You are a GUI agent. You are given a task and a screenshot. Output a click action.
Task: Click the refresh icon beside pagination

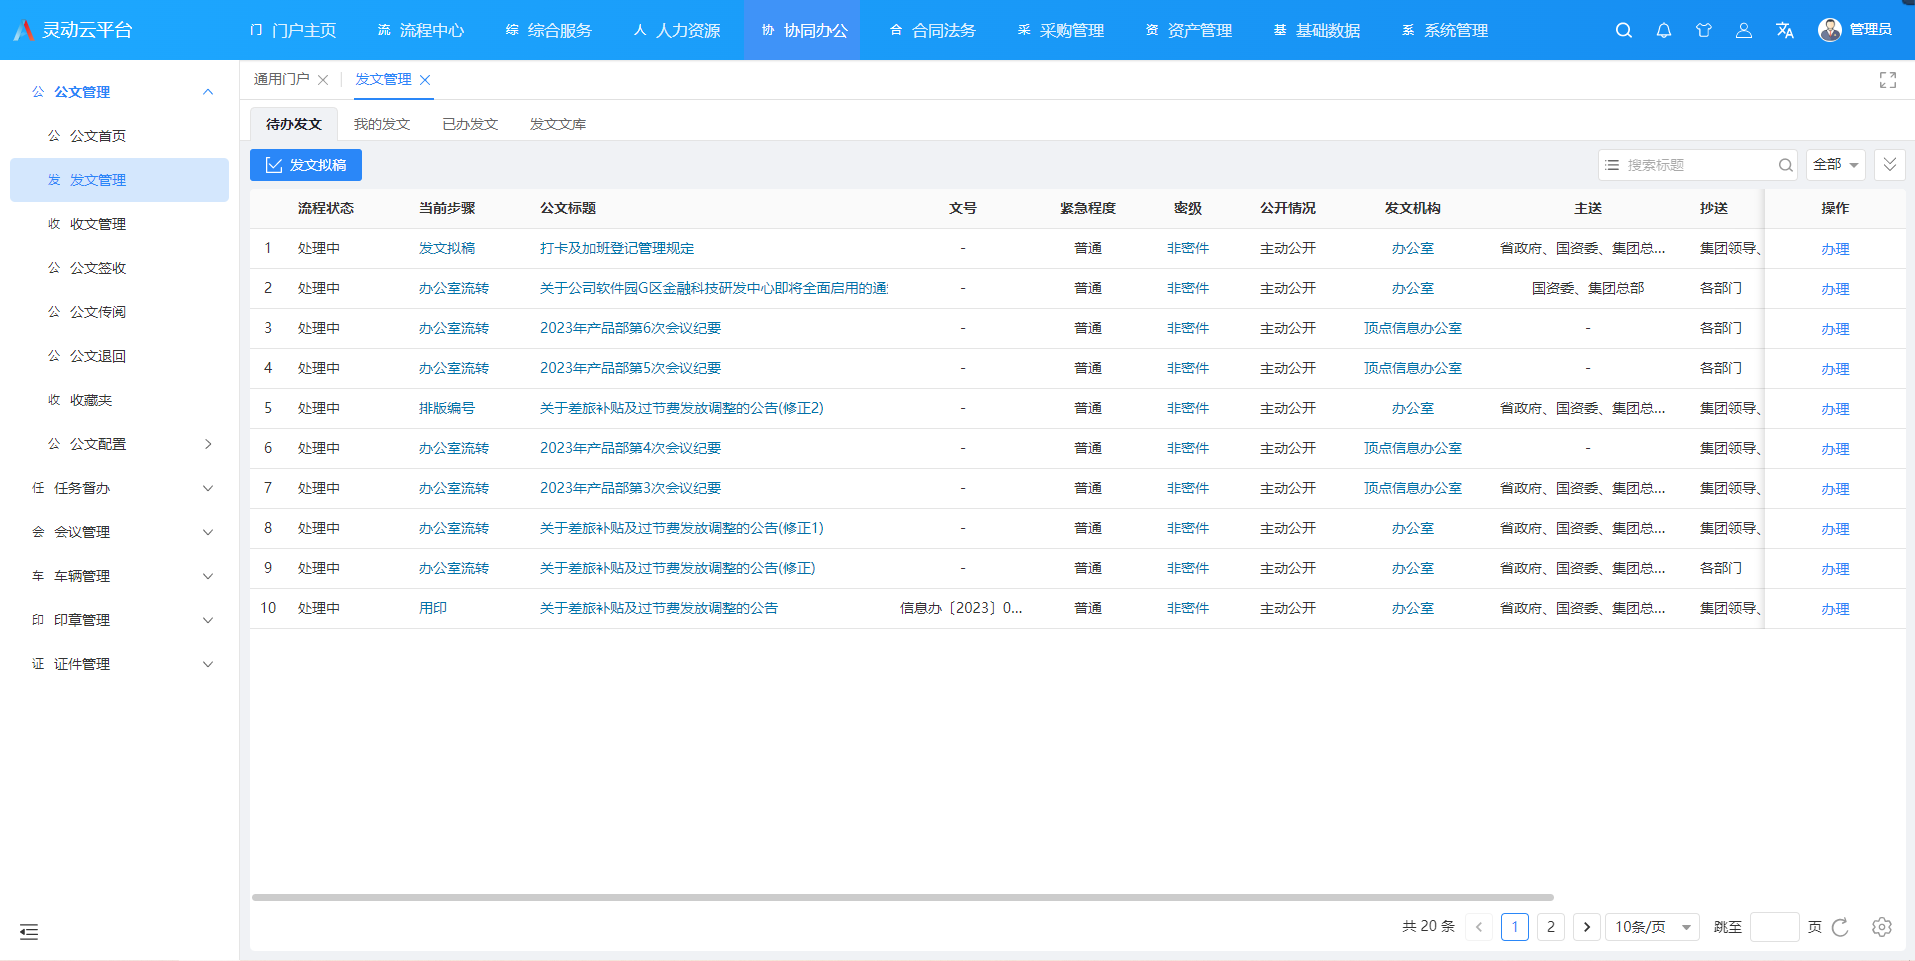(x=1840, y=927)
